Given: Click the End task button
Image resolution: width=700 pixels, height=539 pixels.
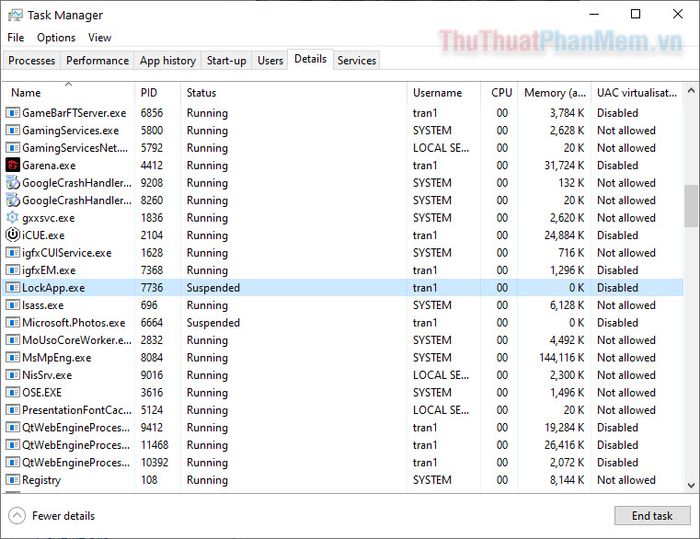Looking at the screenshot, I should click(x=652, y=516).
